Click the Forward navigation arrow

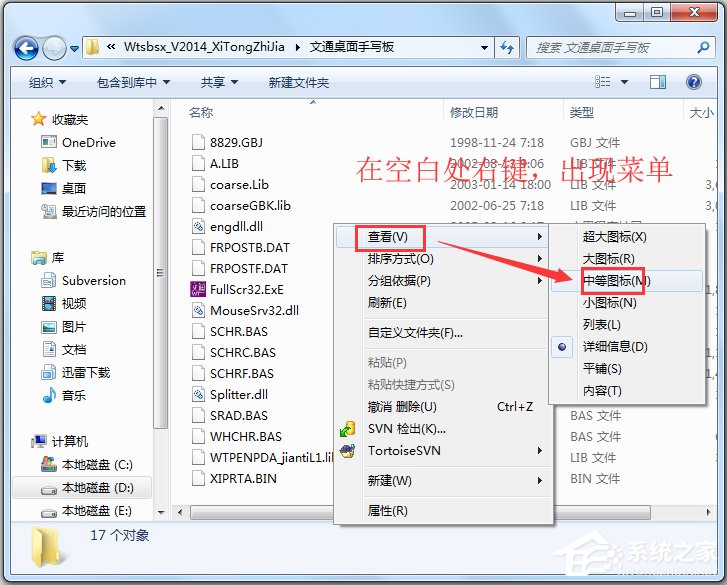click(x=54, y=48)
